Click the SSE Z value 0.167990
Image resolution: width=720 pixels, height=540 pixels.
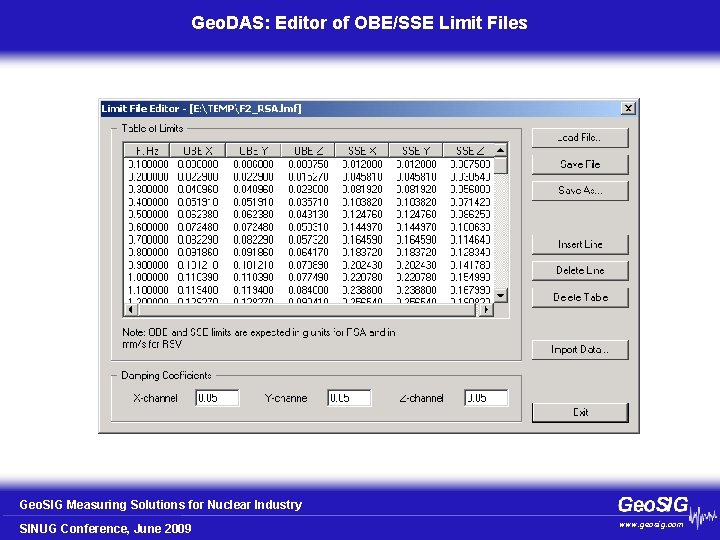pyautogui.click(x=470, y=290)
